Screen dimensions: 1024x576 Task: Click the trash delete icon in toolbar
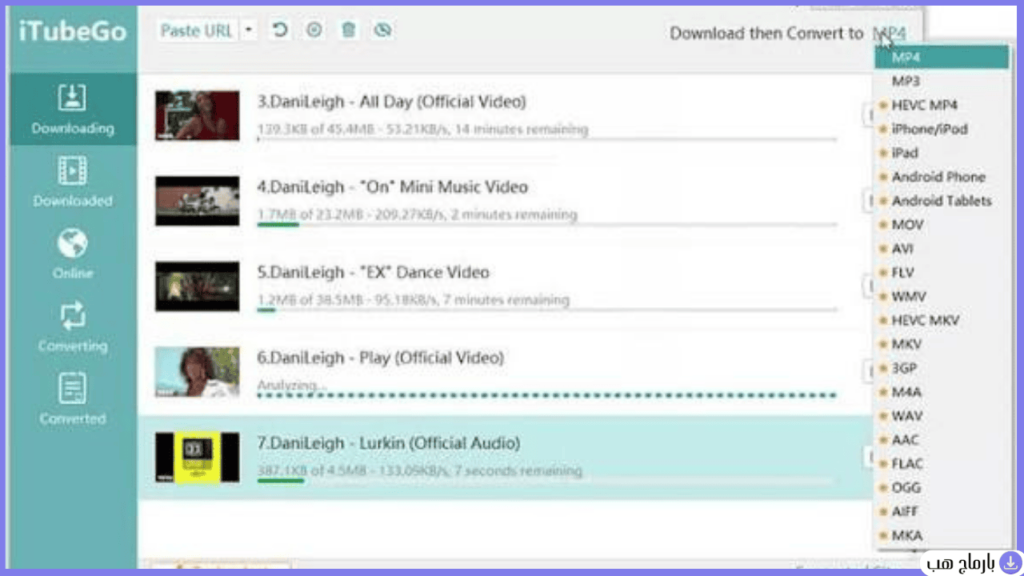(349, 30)
